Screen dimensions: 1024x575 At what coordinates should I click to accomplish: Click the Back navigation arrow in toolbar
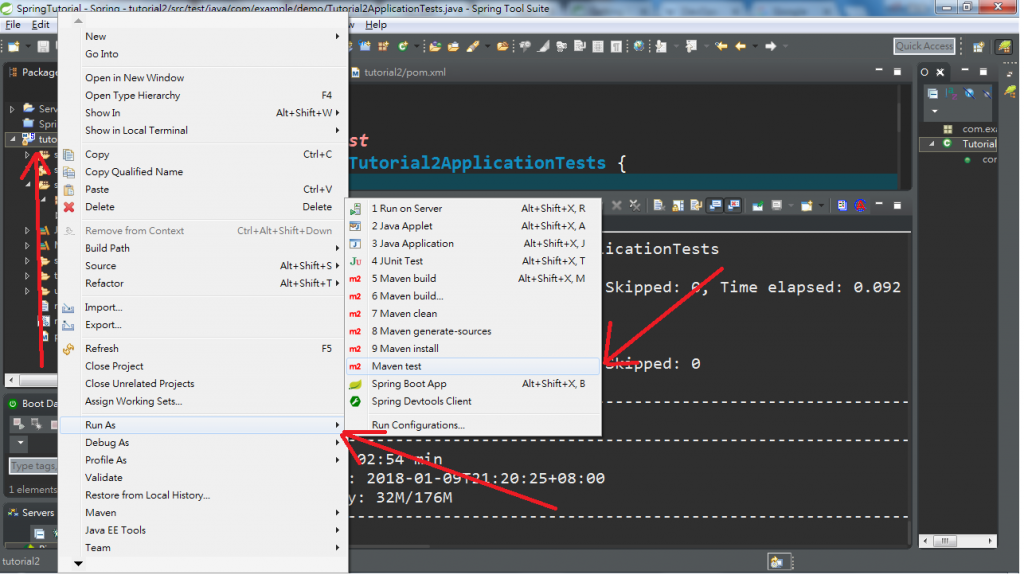pos(740,46)
